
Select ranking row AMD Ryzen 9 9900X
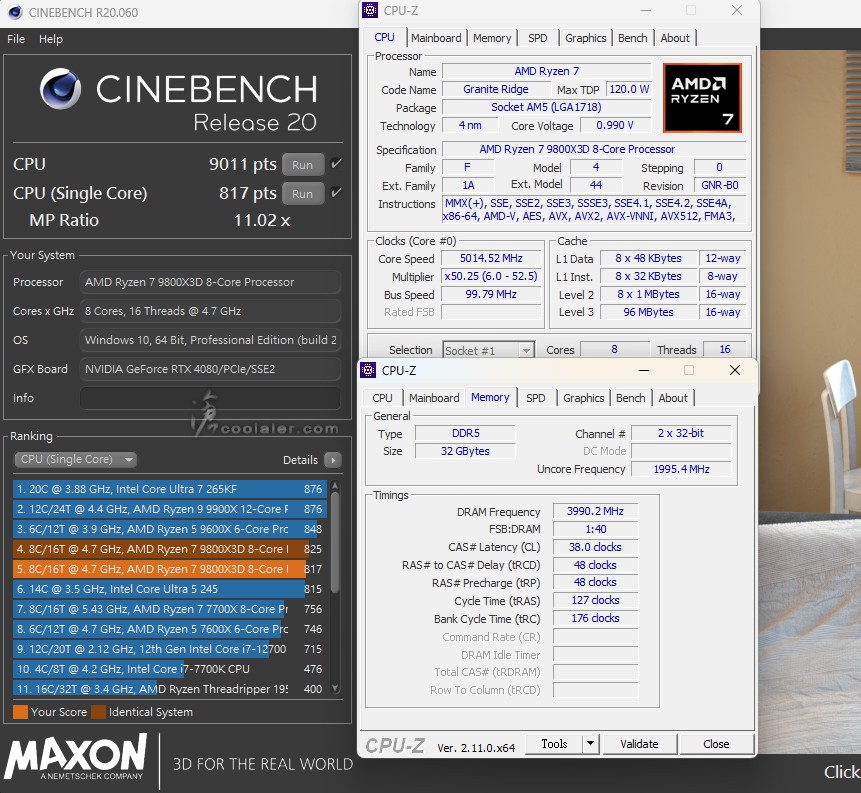[x=170, y=509]
